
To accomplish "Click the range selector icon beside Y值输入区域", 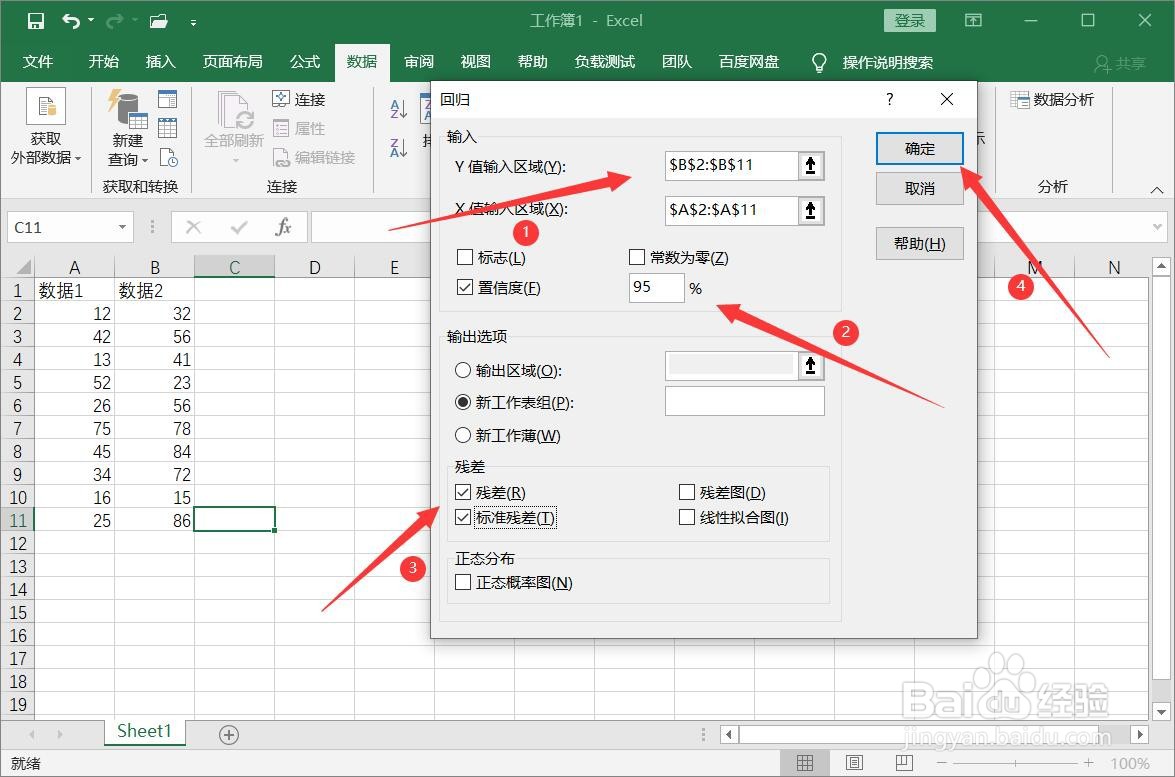I will coord(810,166).
